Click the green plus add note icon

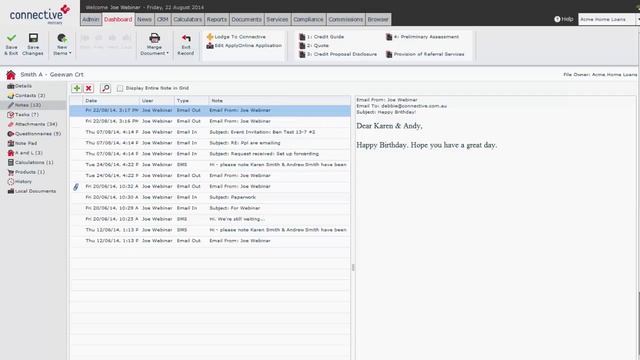[77, 88]
